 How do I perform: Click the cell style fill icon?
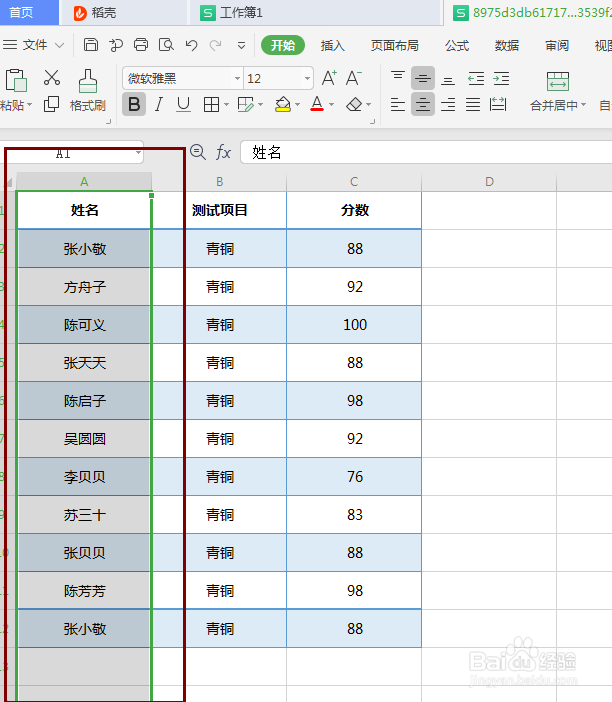(245, 105)
